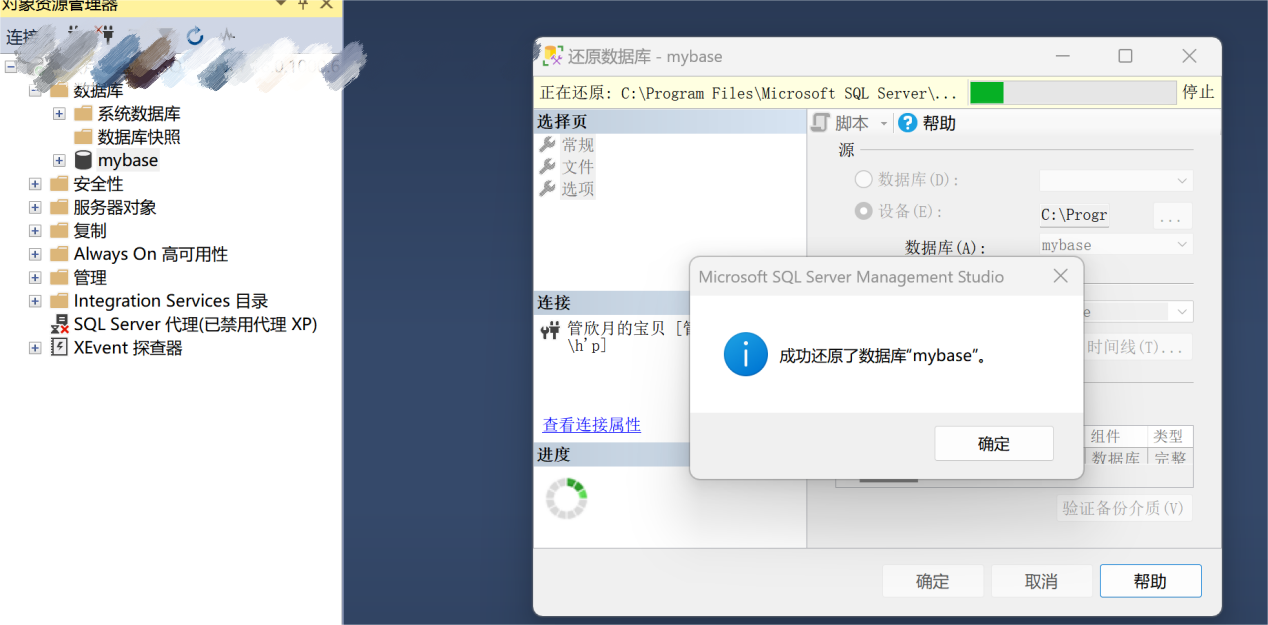Open the 数据库(A) combo box showing mybase

coord(1116,245)
